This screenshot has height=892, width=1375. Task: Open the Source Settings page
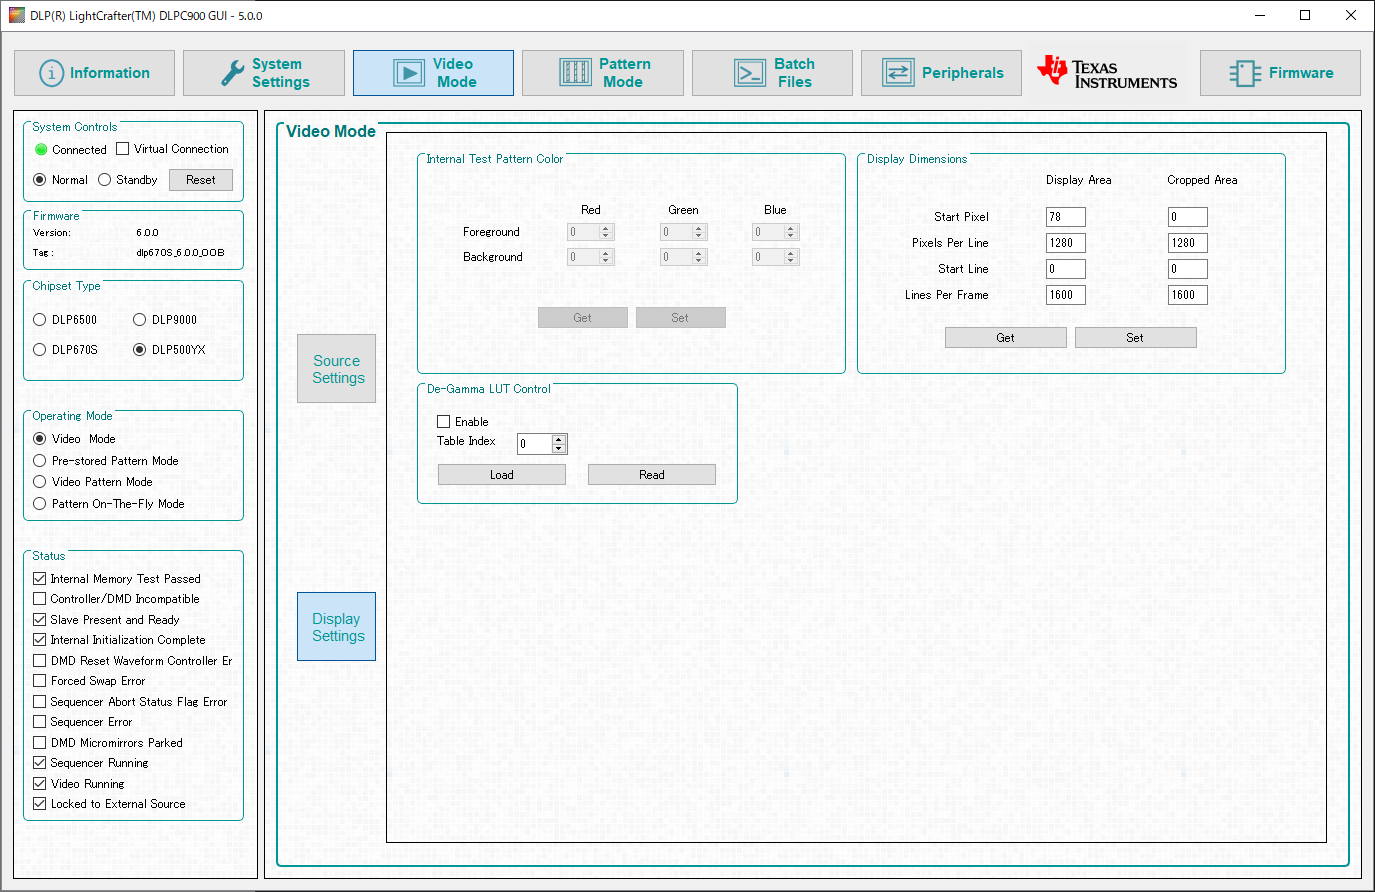[x=336, y=369]
